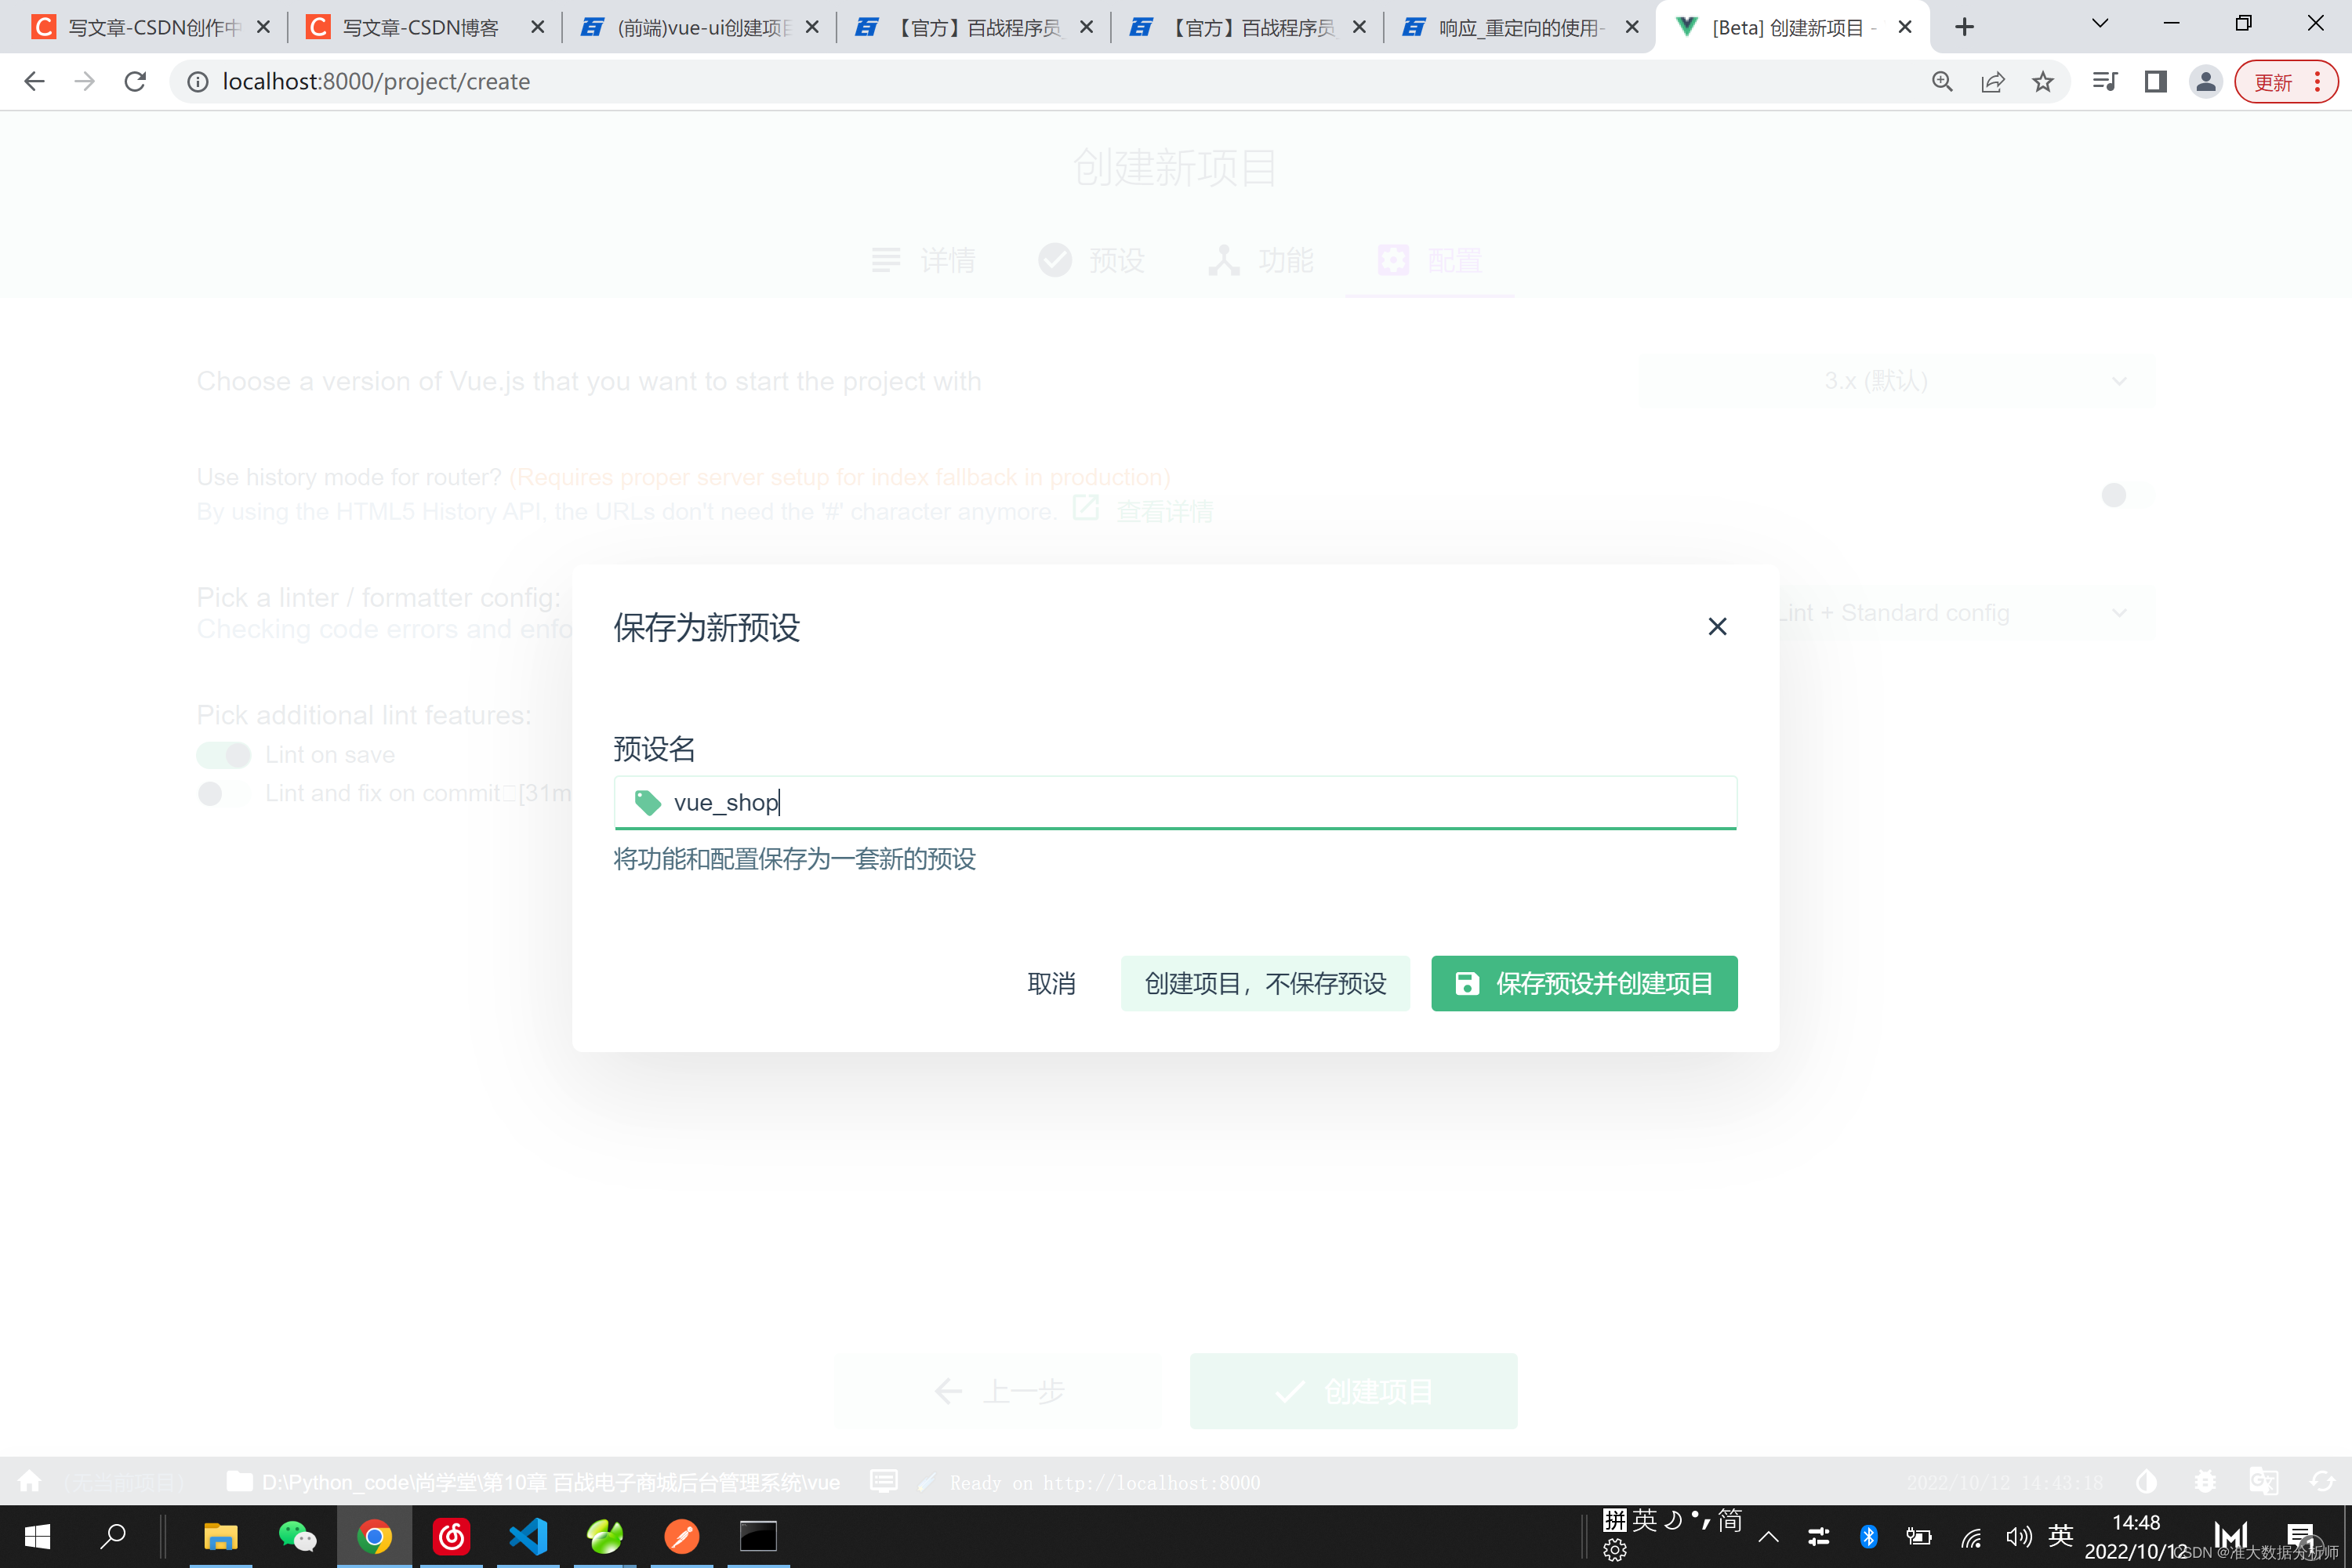The image size is (2352, 1568).
Task: Open a new browser tab
Action: point(1964,27)
